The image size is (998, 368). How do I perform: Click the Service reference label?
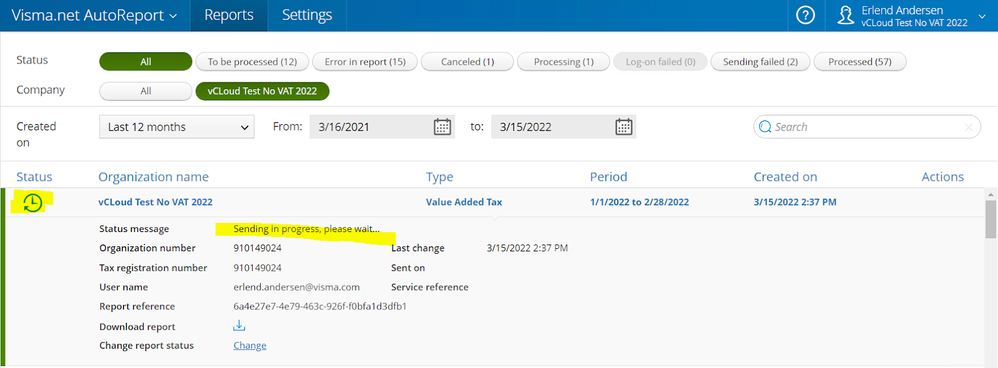(430, 287)
